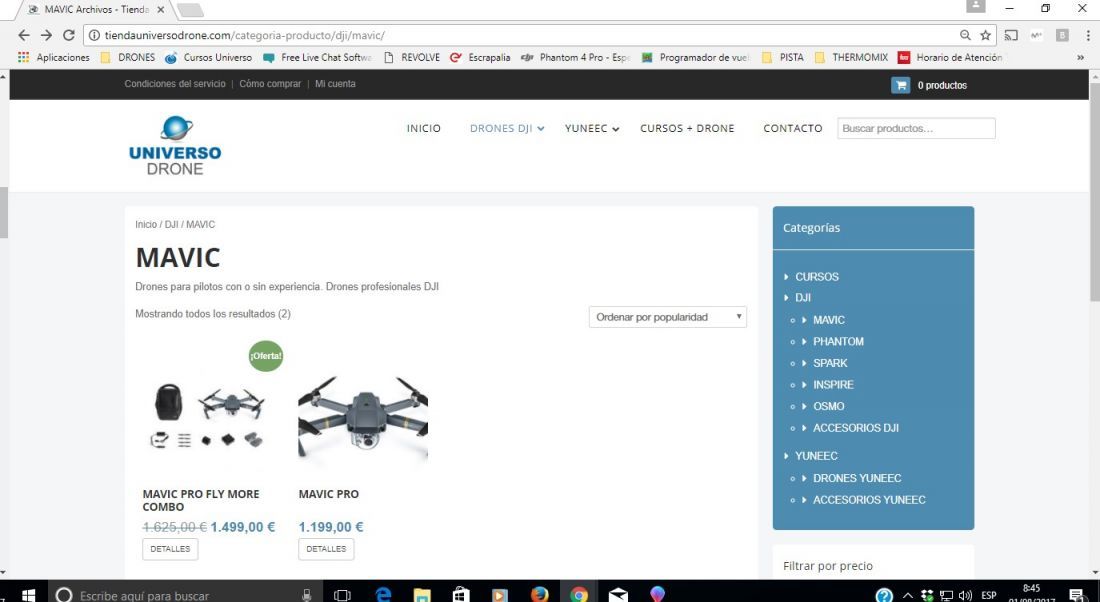
Task: Launch Microsoft Edge from the taskbar
Action: (383, 595)
